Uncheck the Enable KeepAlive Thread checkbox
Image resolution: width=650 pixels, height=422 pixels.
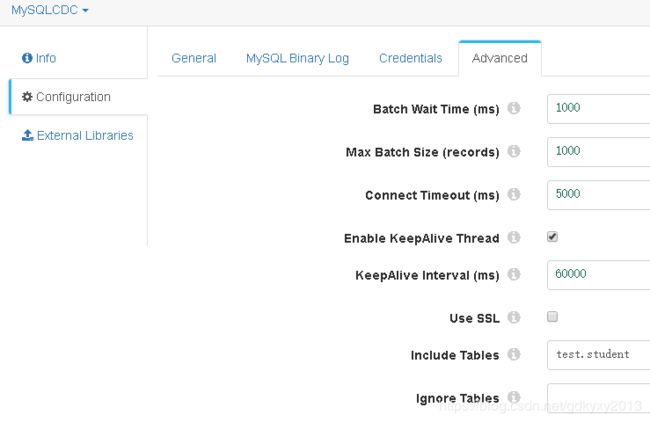click(552, 237)
